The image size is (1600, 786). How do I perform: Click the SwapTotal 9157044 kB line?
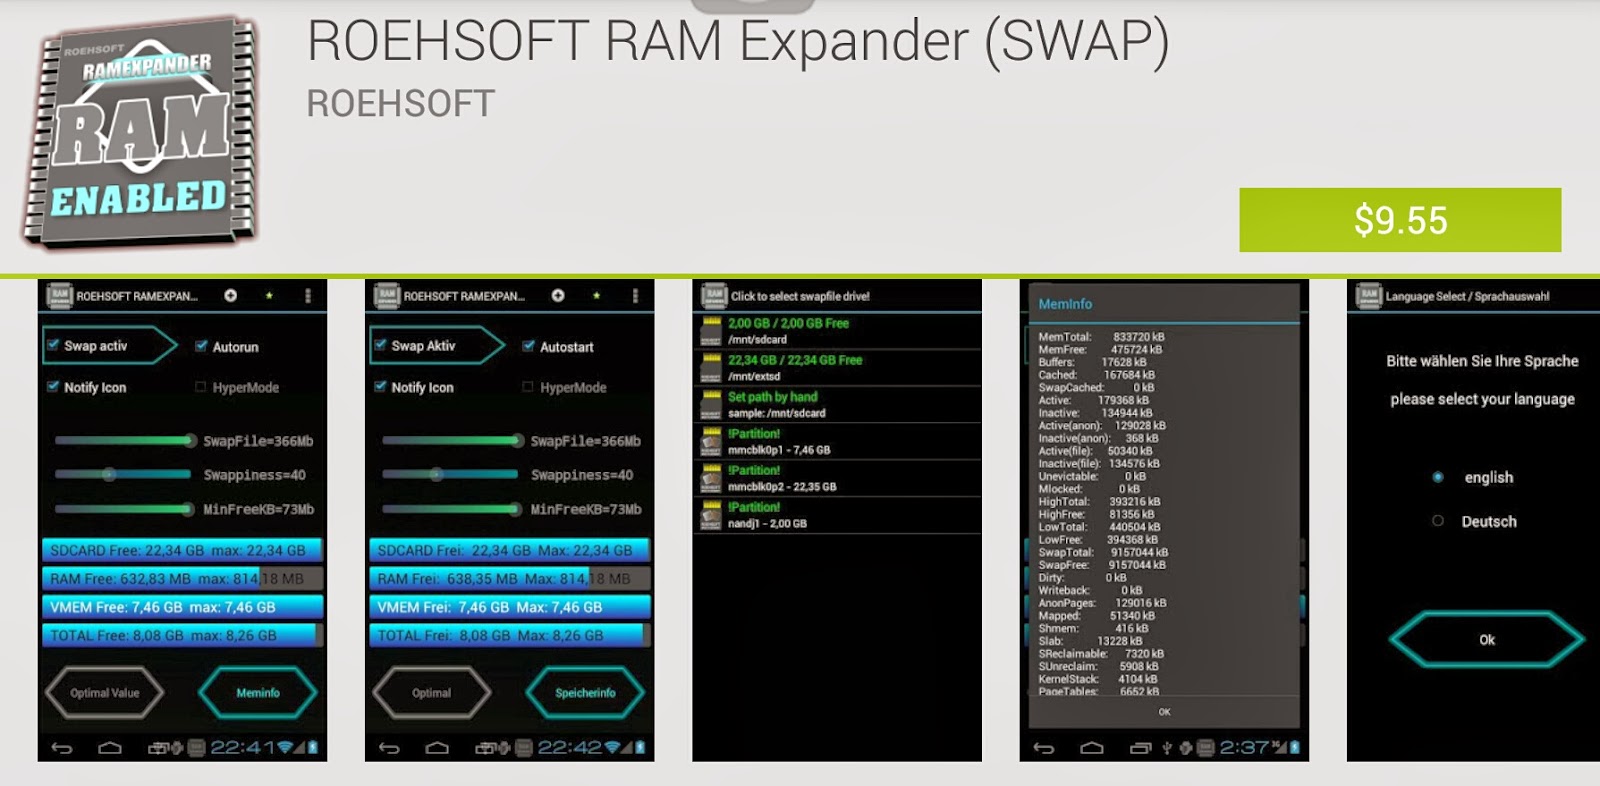pyautogui.click(x=1103, y=552)
